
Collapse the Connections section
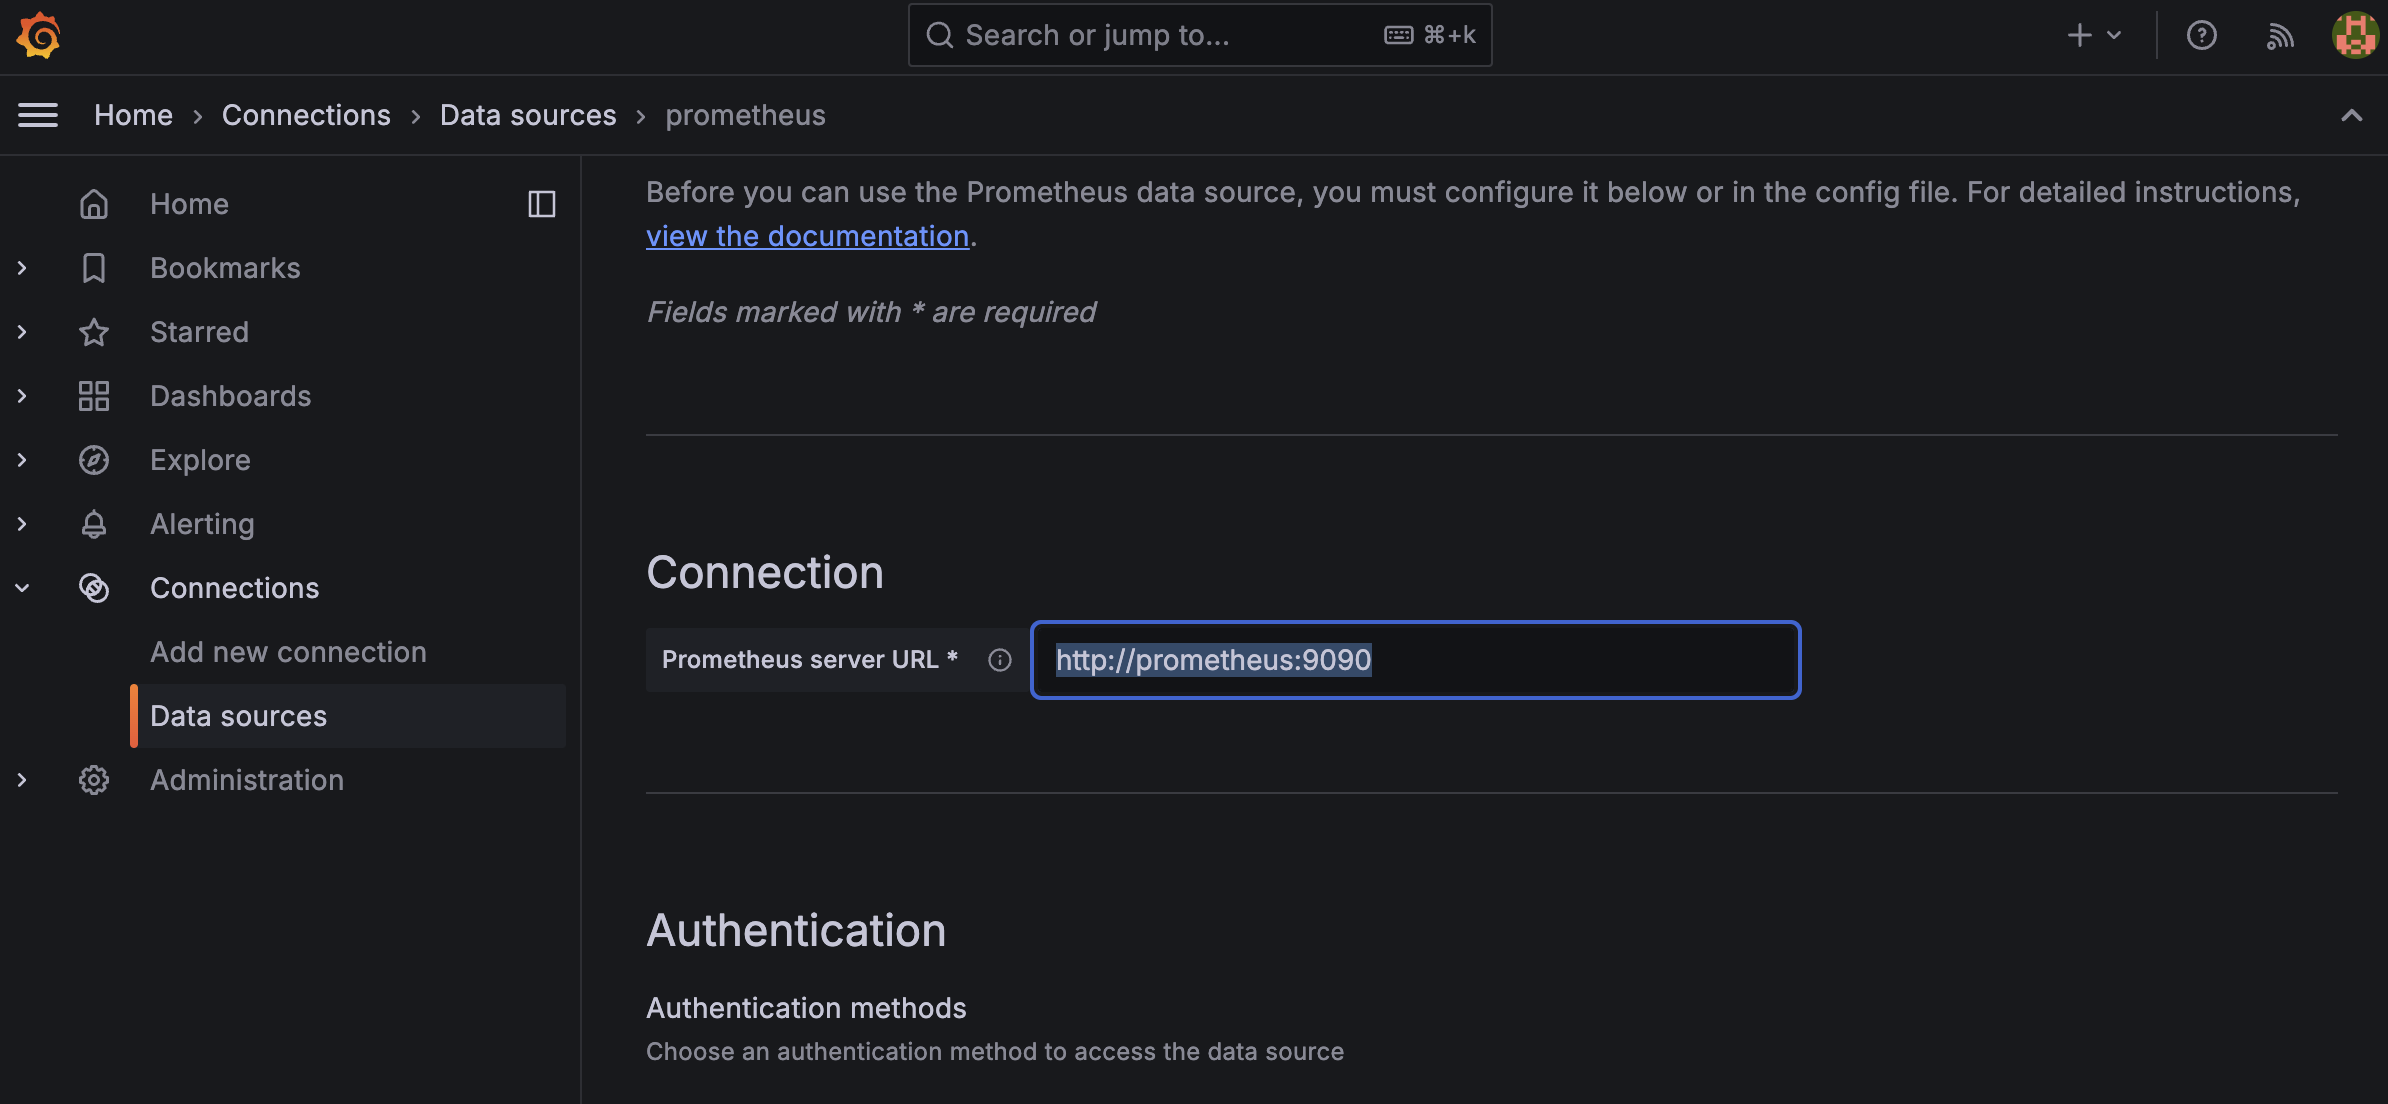(x=22, y=588)
